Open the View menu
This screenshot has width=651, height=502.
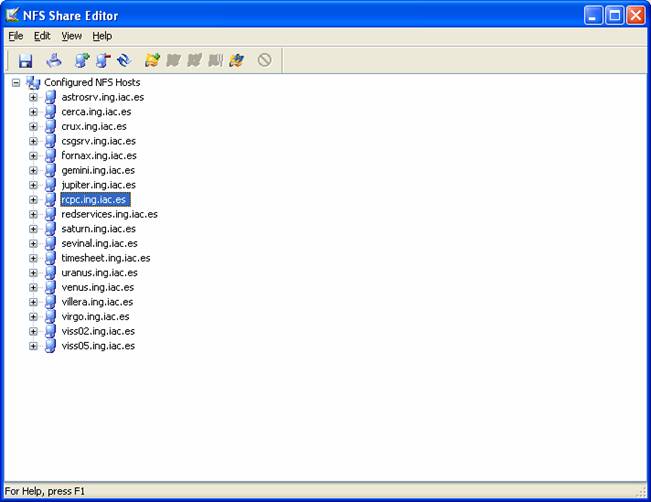(x=71, y=36)
